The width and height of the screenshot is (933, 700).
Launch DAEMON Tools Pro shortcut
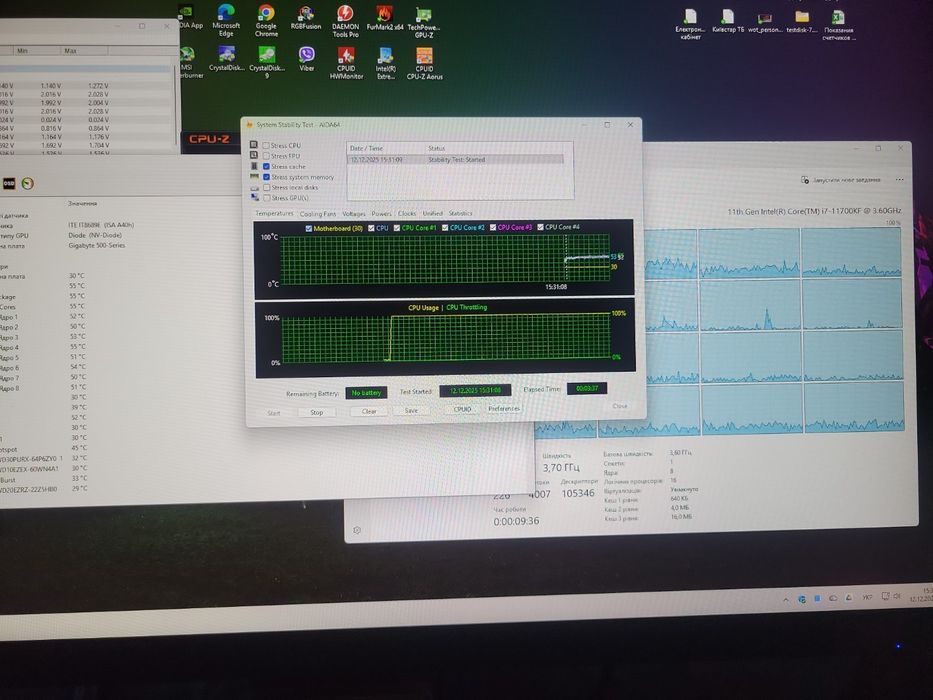pyautogui.click(x=345, y=21)
